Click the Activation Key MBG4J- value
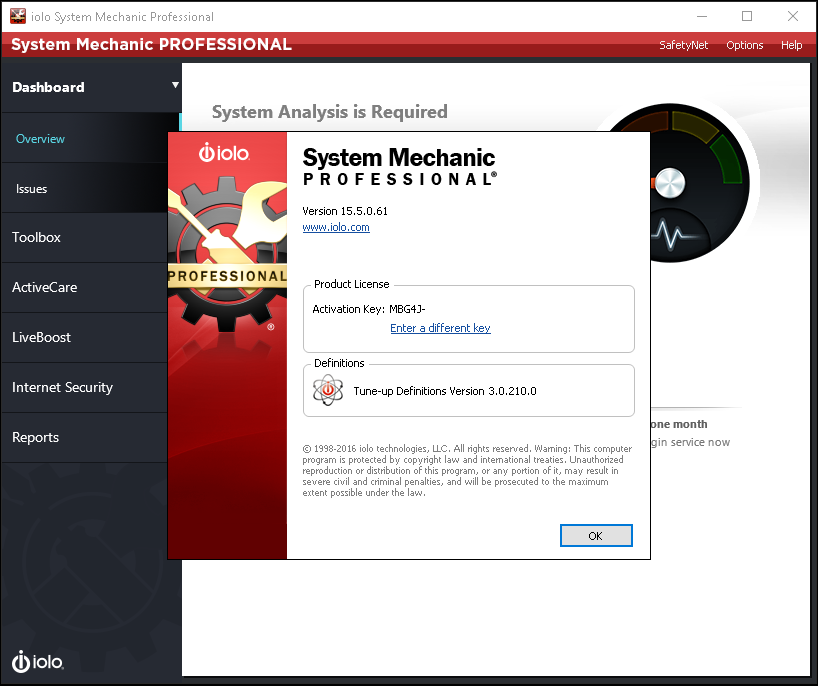Screen dimensions: 818x686 pos(407,309)
